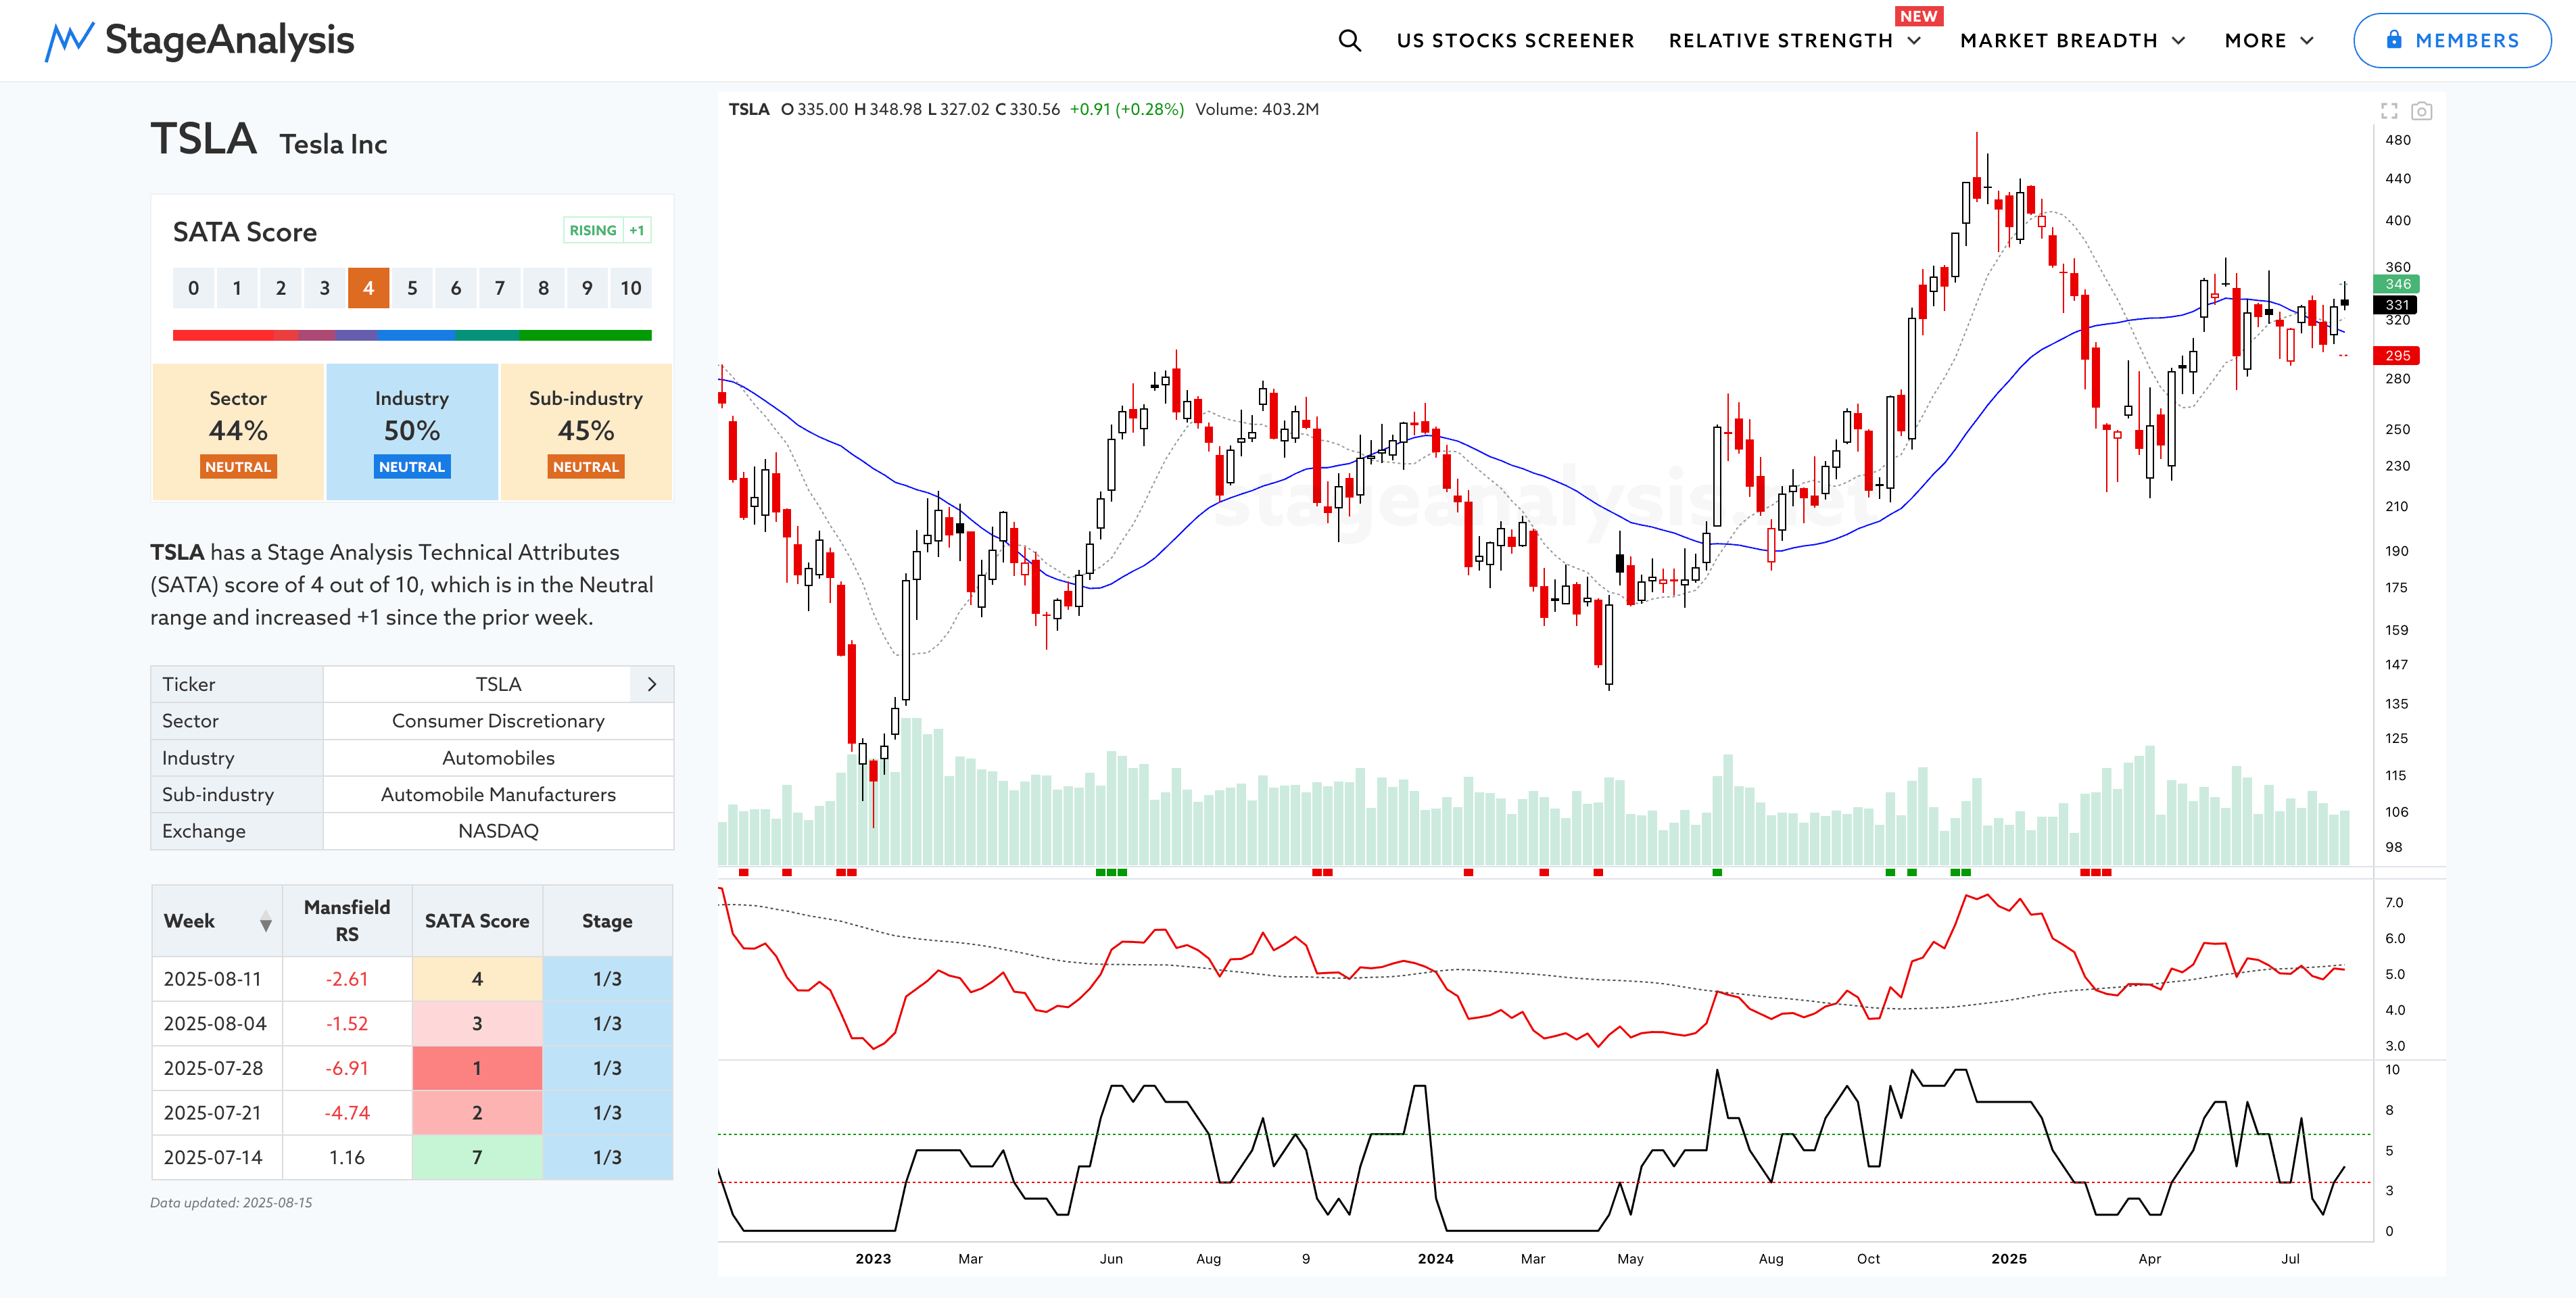Click the RISING +1 badge
The image size is (2576, 1298).
coord(607,230)
